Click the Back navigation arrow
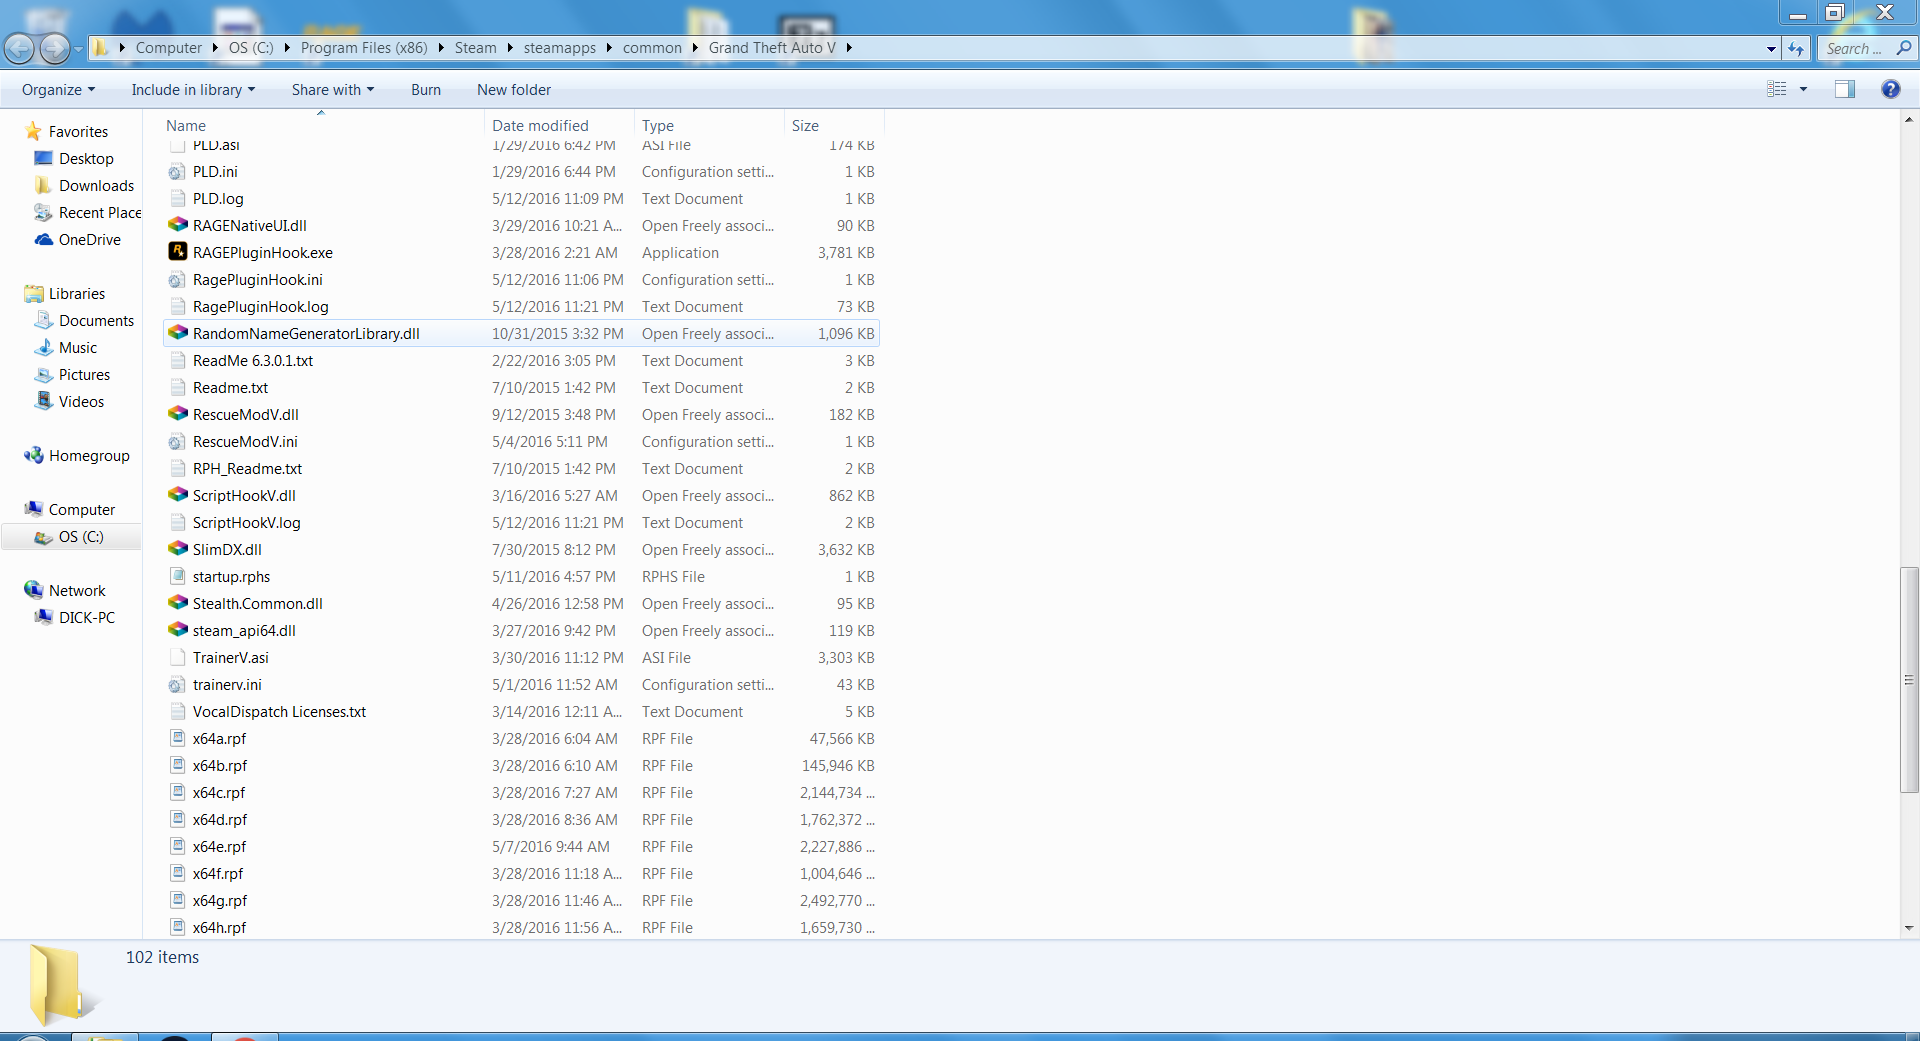Viewport: 1920px width, 1041px height. tap(19, 47)
